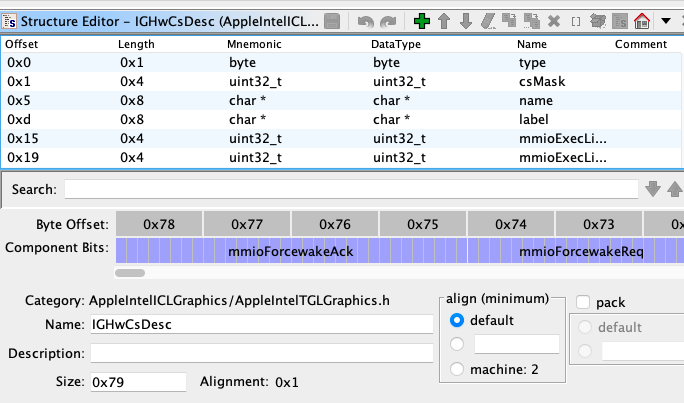Screen dimensions: 684x403
Task: Select the 'csMask' name cell
Action: 542,82
